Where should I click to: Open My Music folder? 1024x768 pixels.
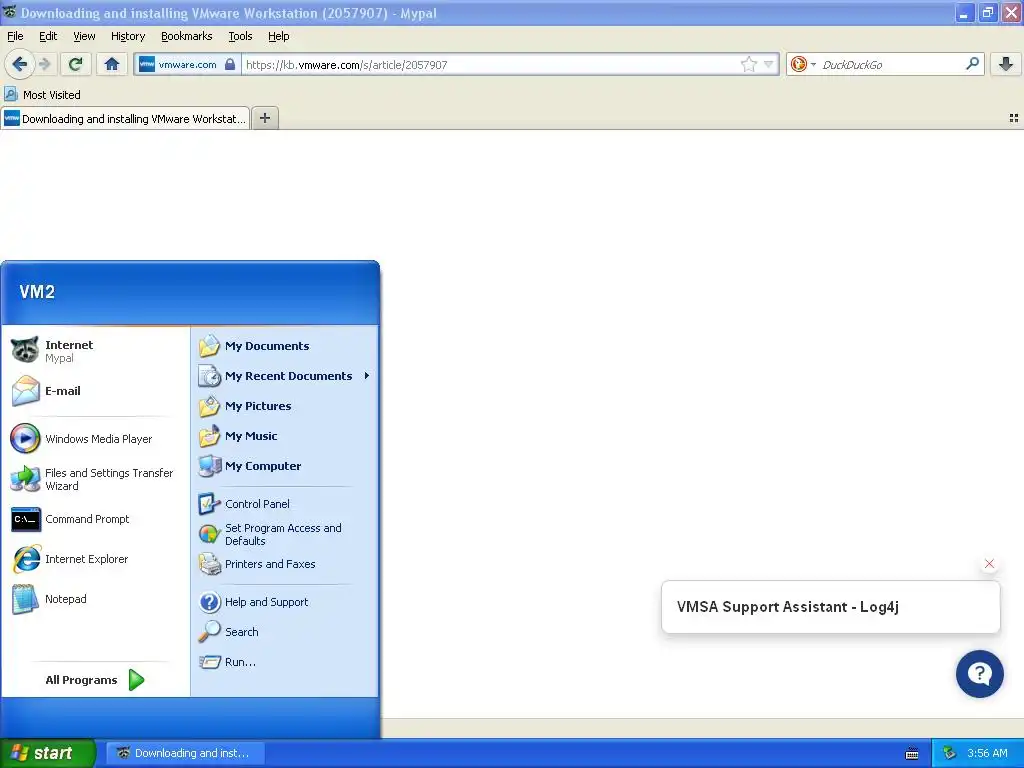click(x=284, y=436)
